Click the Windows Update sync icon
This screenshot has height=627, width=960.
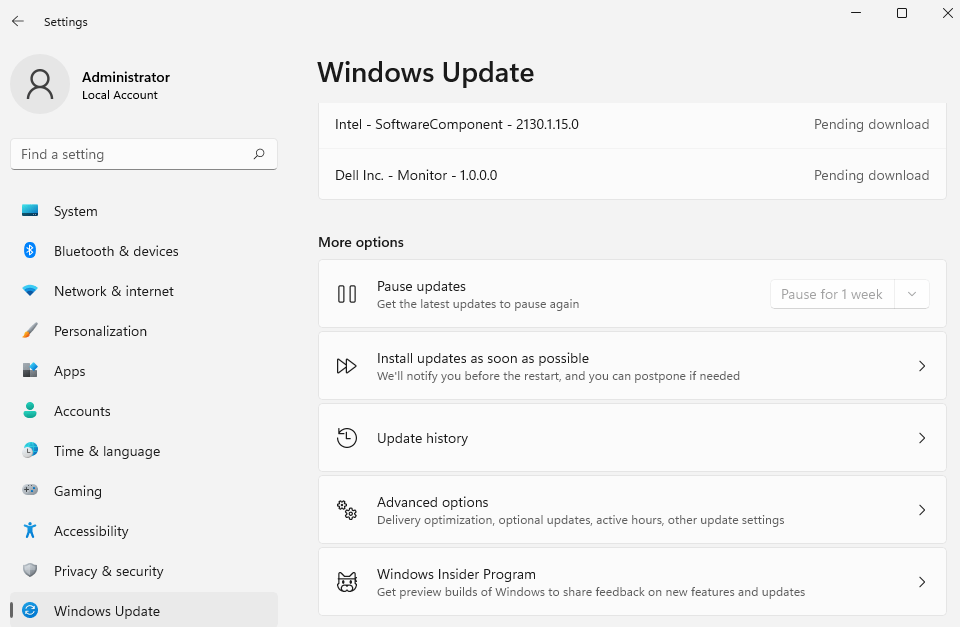click(30, 610)
